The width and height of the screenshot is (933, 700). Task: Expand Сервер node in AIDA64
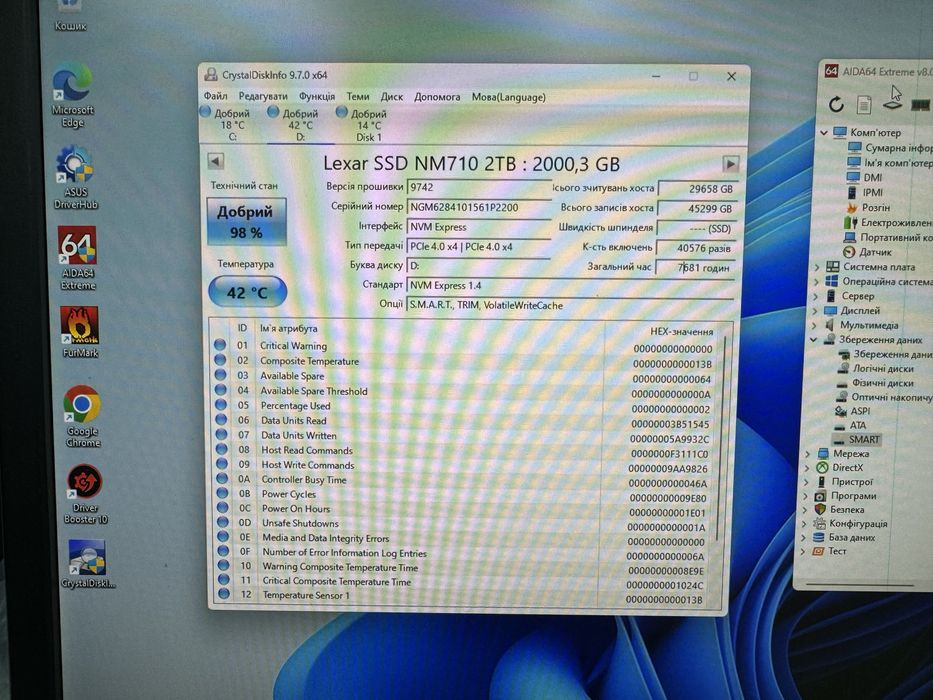pyautogui.click(x=815, y=296)
